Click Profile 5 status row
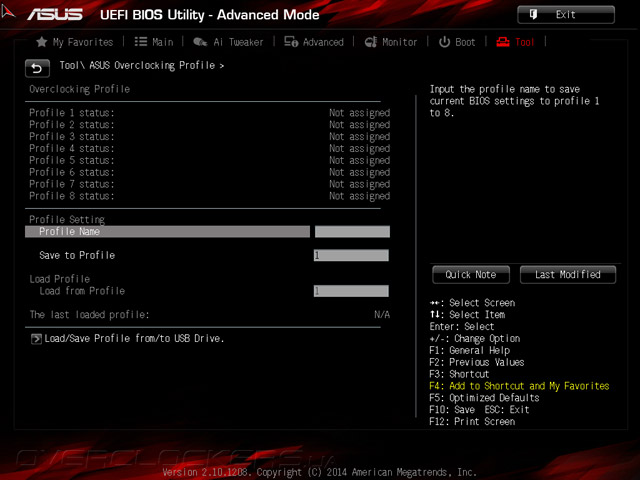This screenshot has height=480, width=640. [209, 160]
